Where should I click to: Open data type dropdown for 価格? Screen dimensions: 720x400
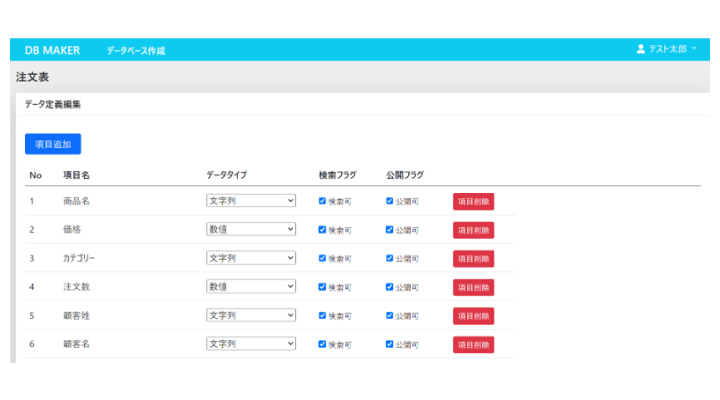pos(251,230)
